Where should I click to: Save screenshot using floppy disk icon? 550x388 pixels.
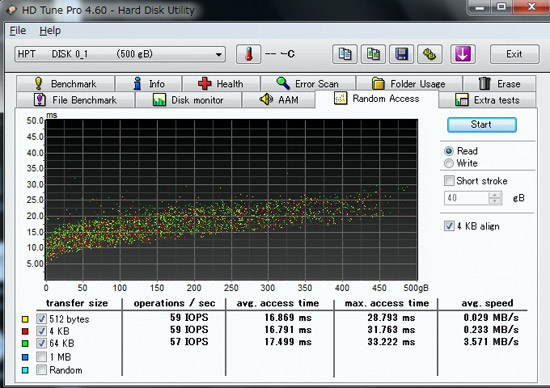pyautogui.click(x=401, y=54)
